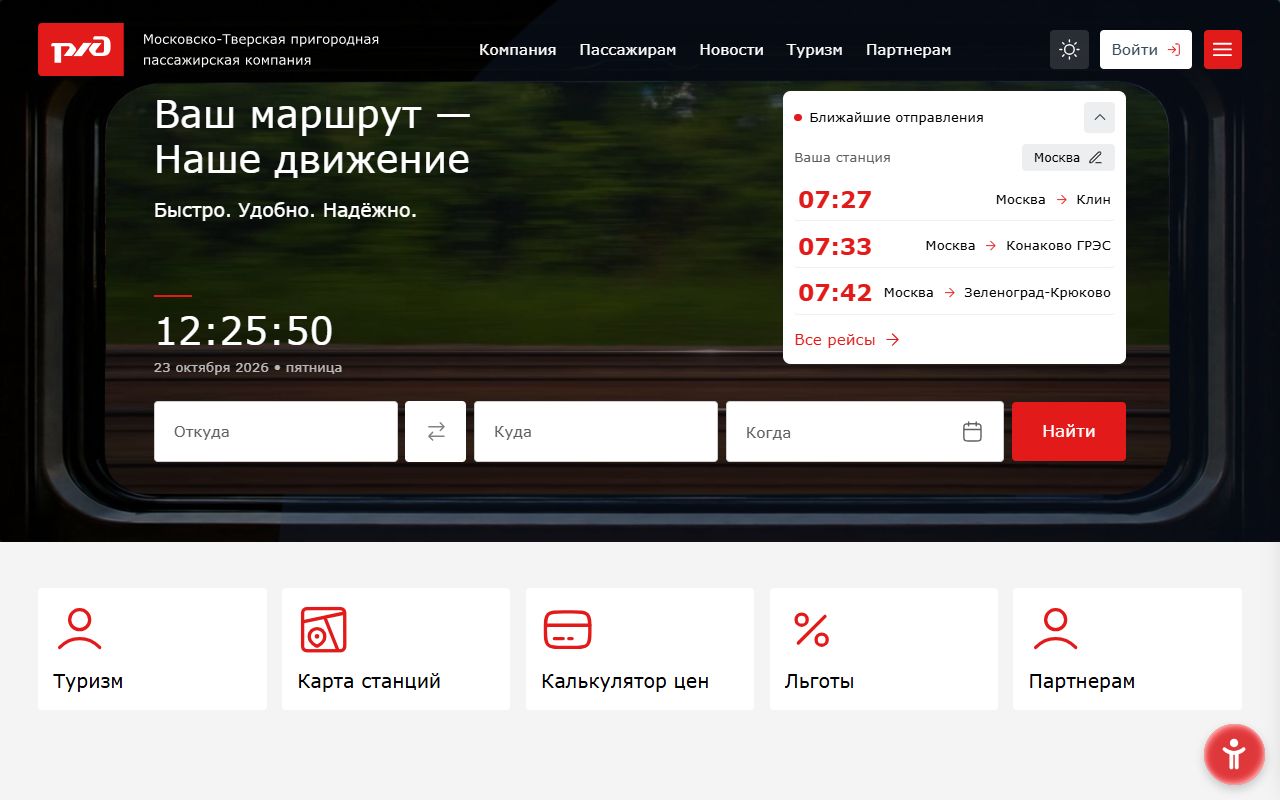Open the Партнерам navigation item

(908, 50)
